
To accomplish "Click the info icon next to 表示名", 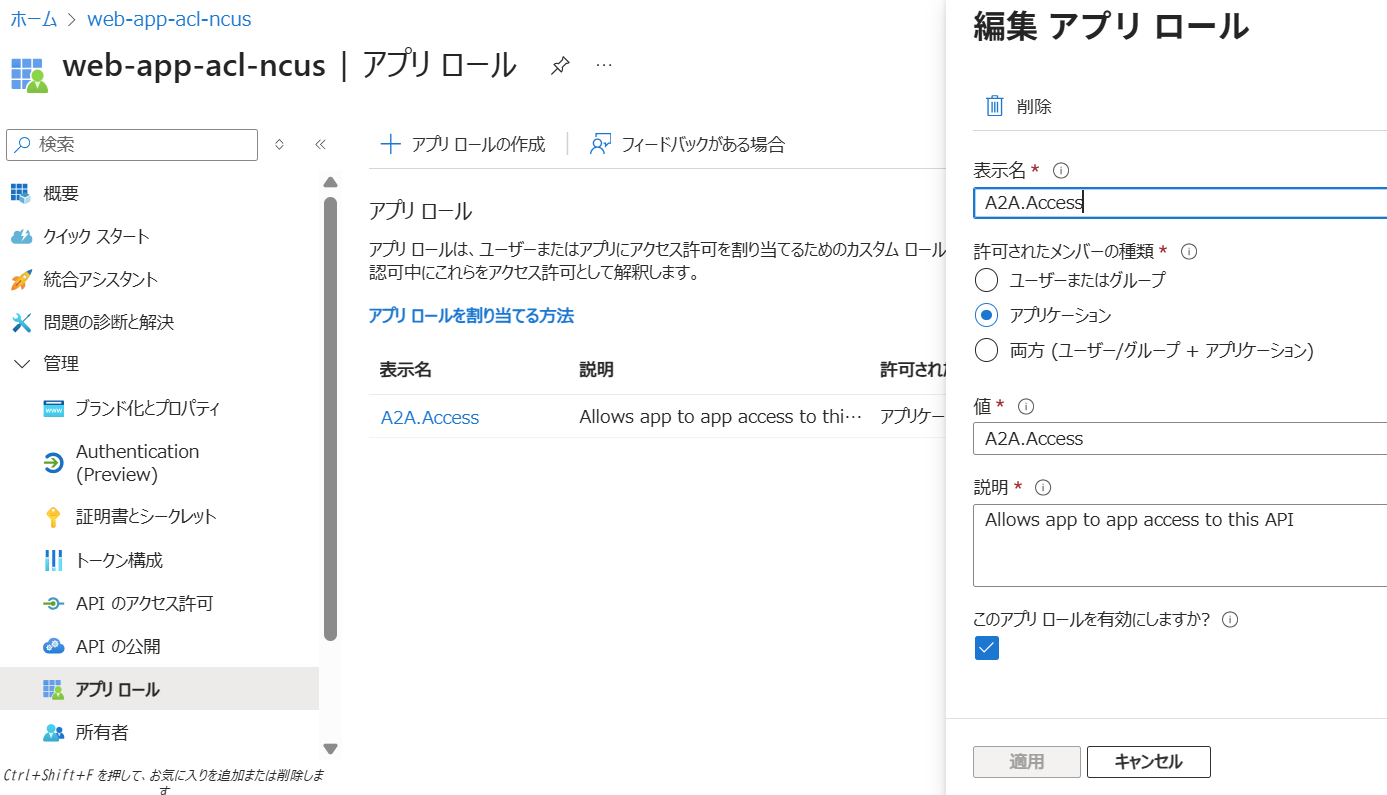I will [x=1062, y=170].
